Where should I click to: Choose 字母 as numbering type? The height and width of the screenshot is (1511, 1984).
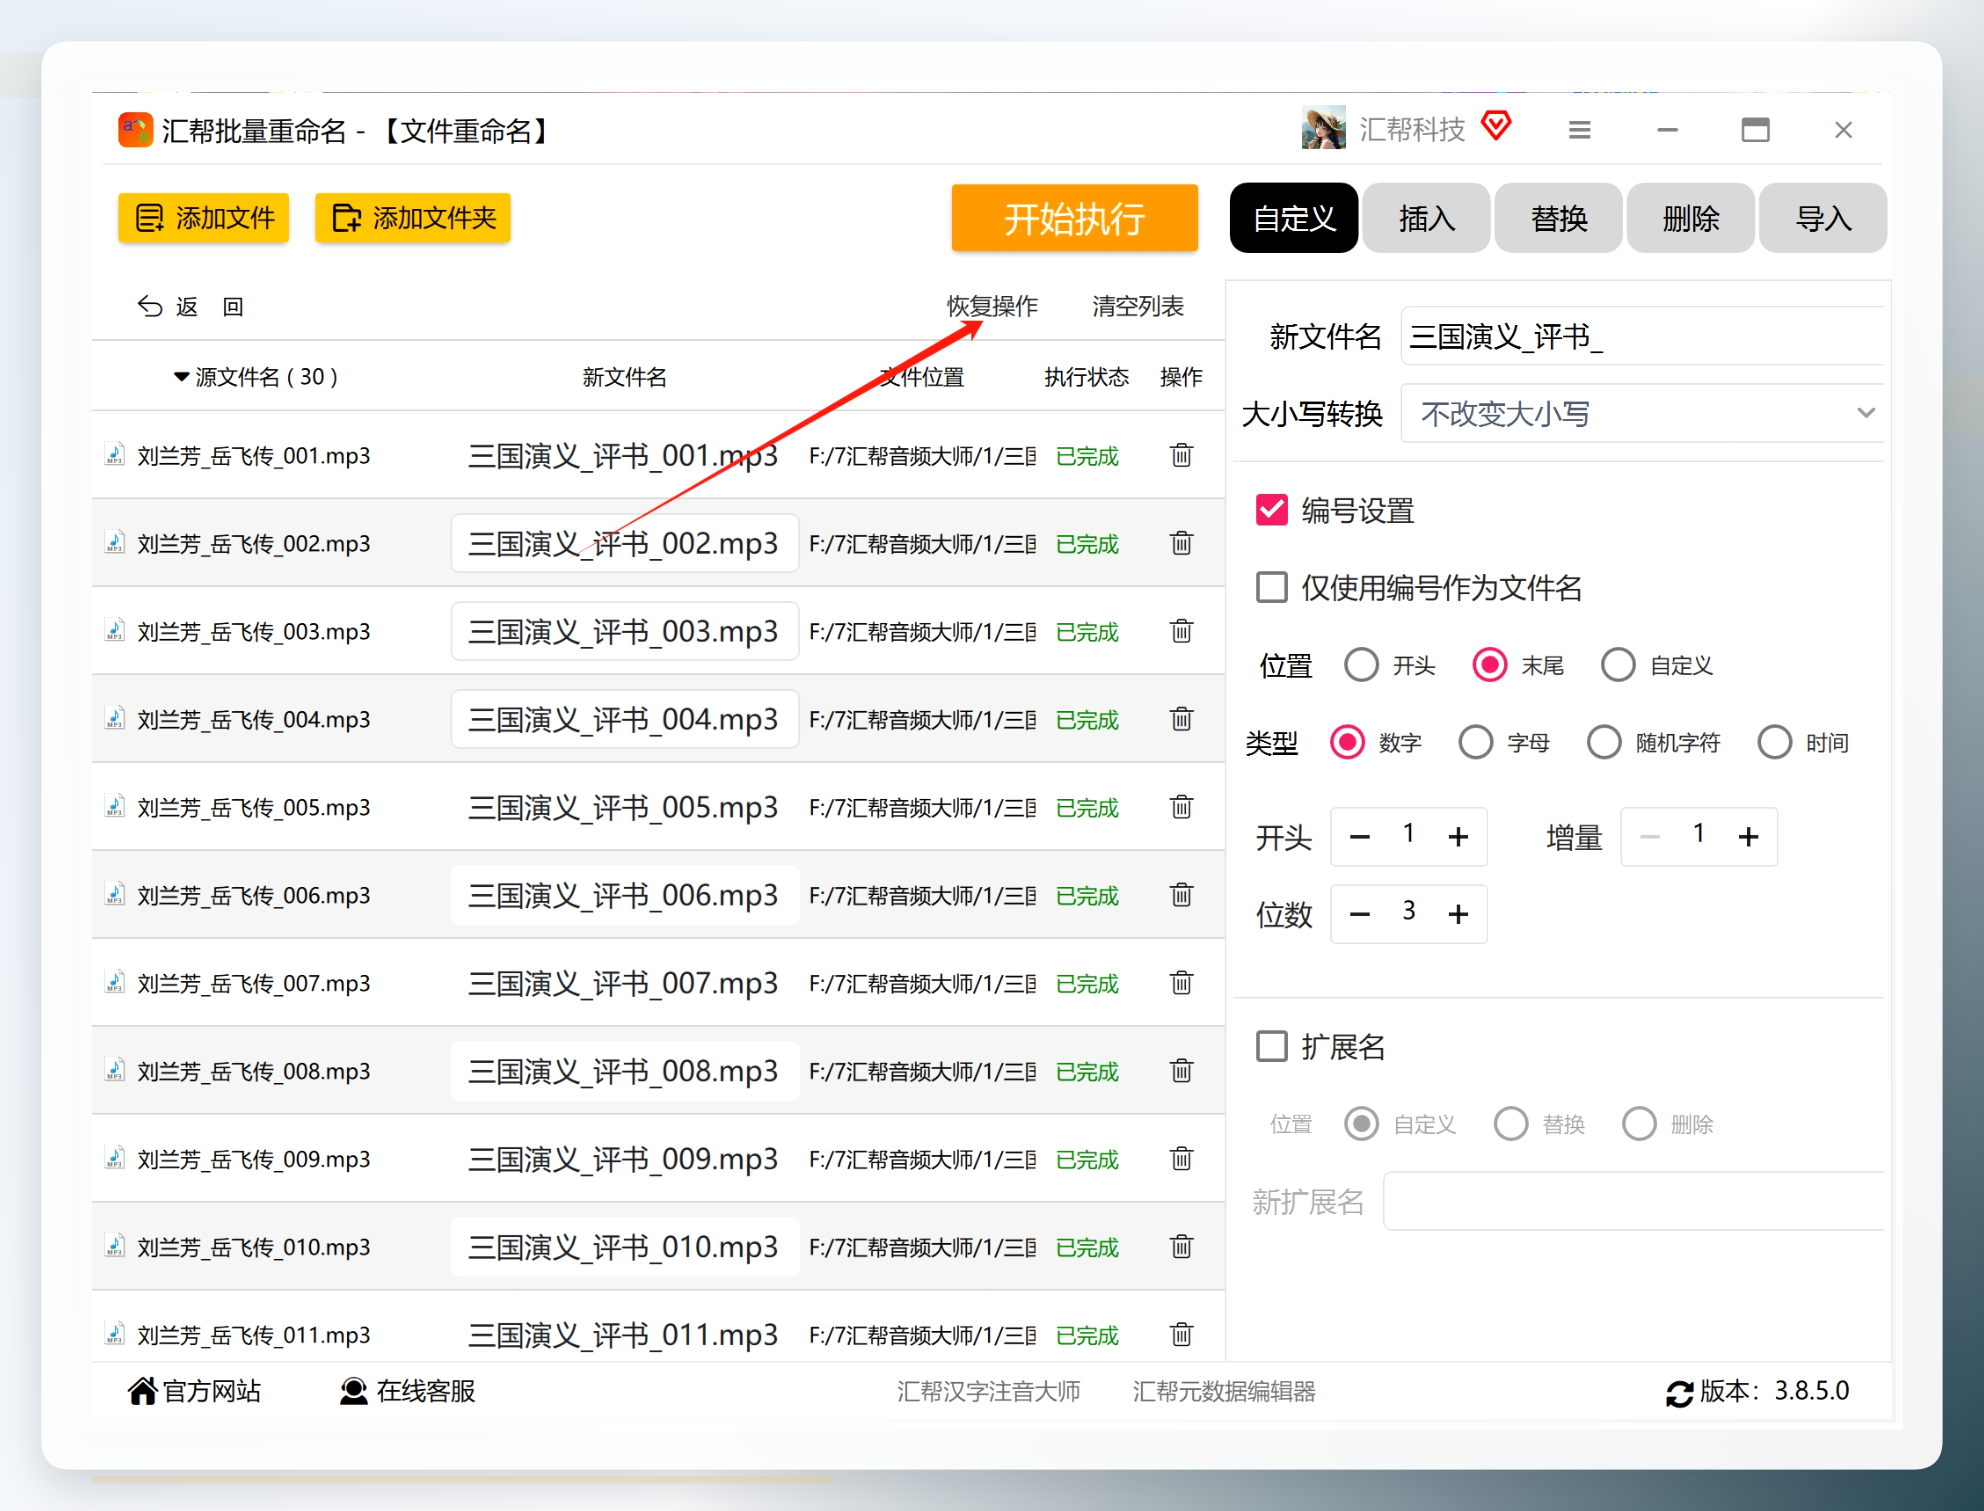click(1475, 743)
